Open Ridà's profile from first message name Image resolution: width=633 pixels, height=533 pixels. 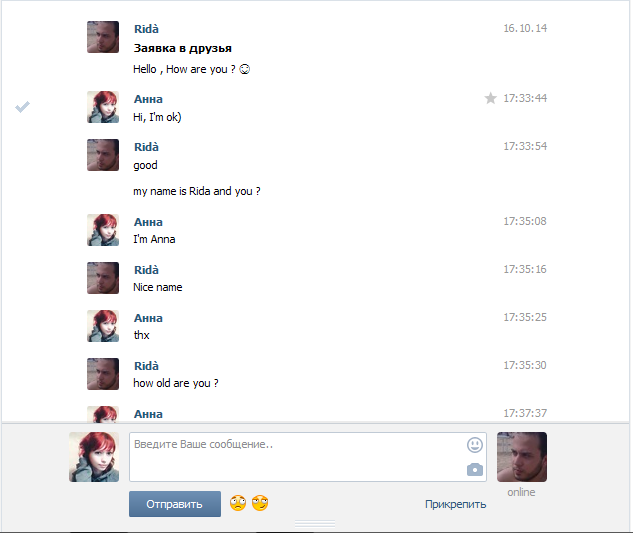point(146,29)
